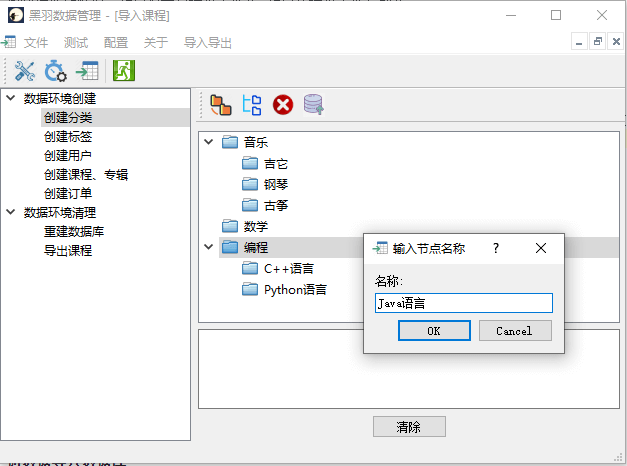Click the app logo in title bar
Viewport: 627px width, 466px height.
click(16, 15)
